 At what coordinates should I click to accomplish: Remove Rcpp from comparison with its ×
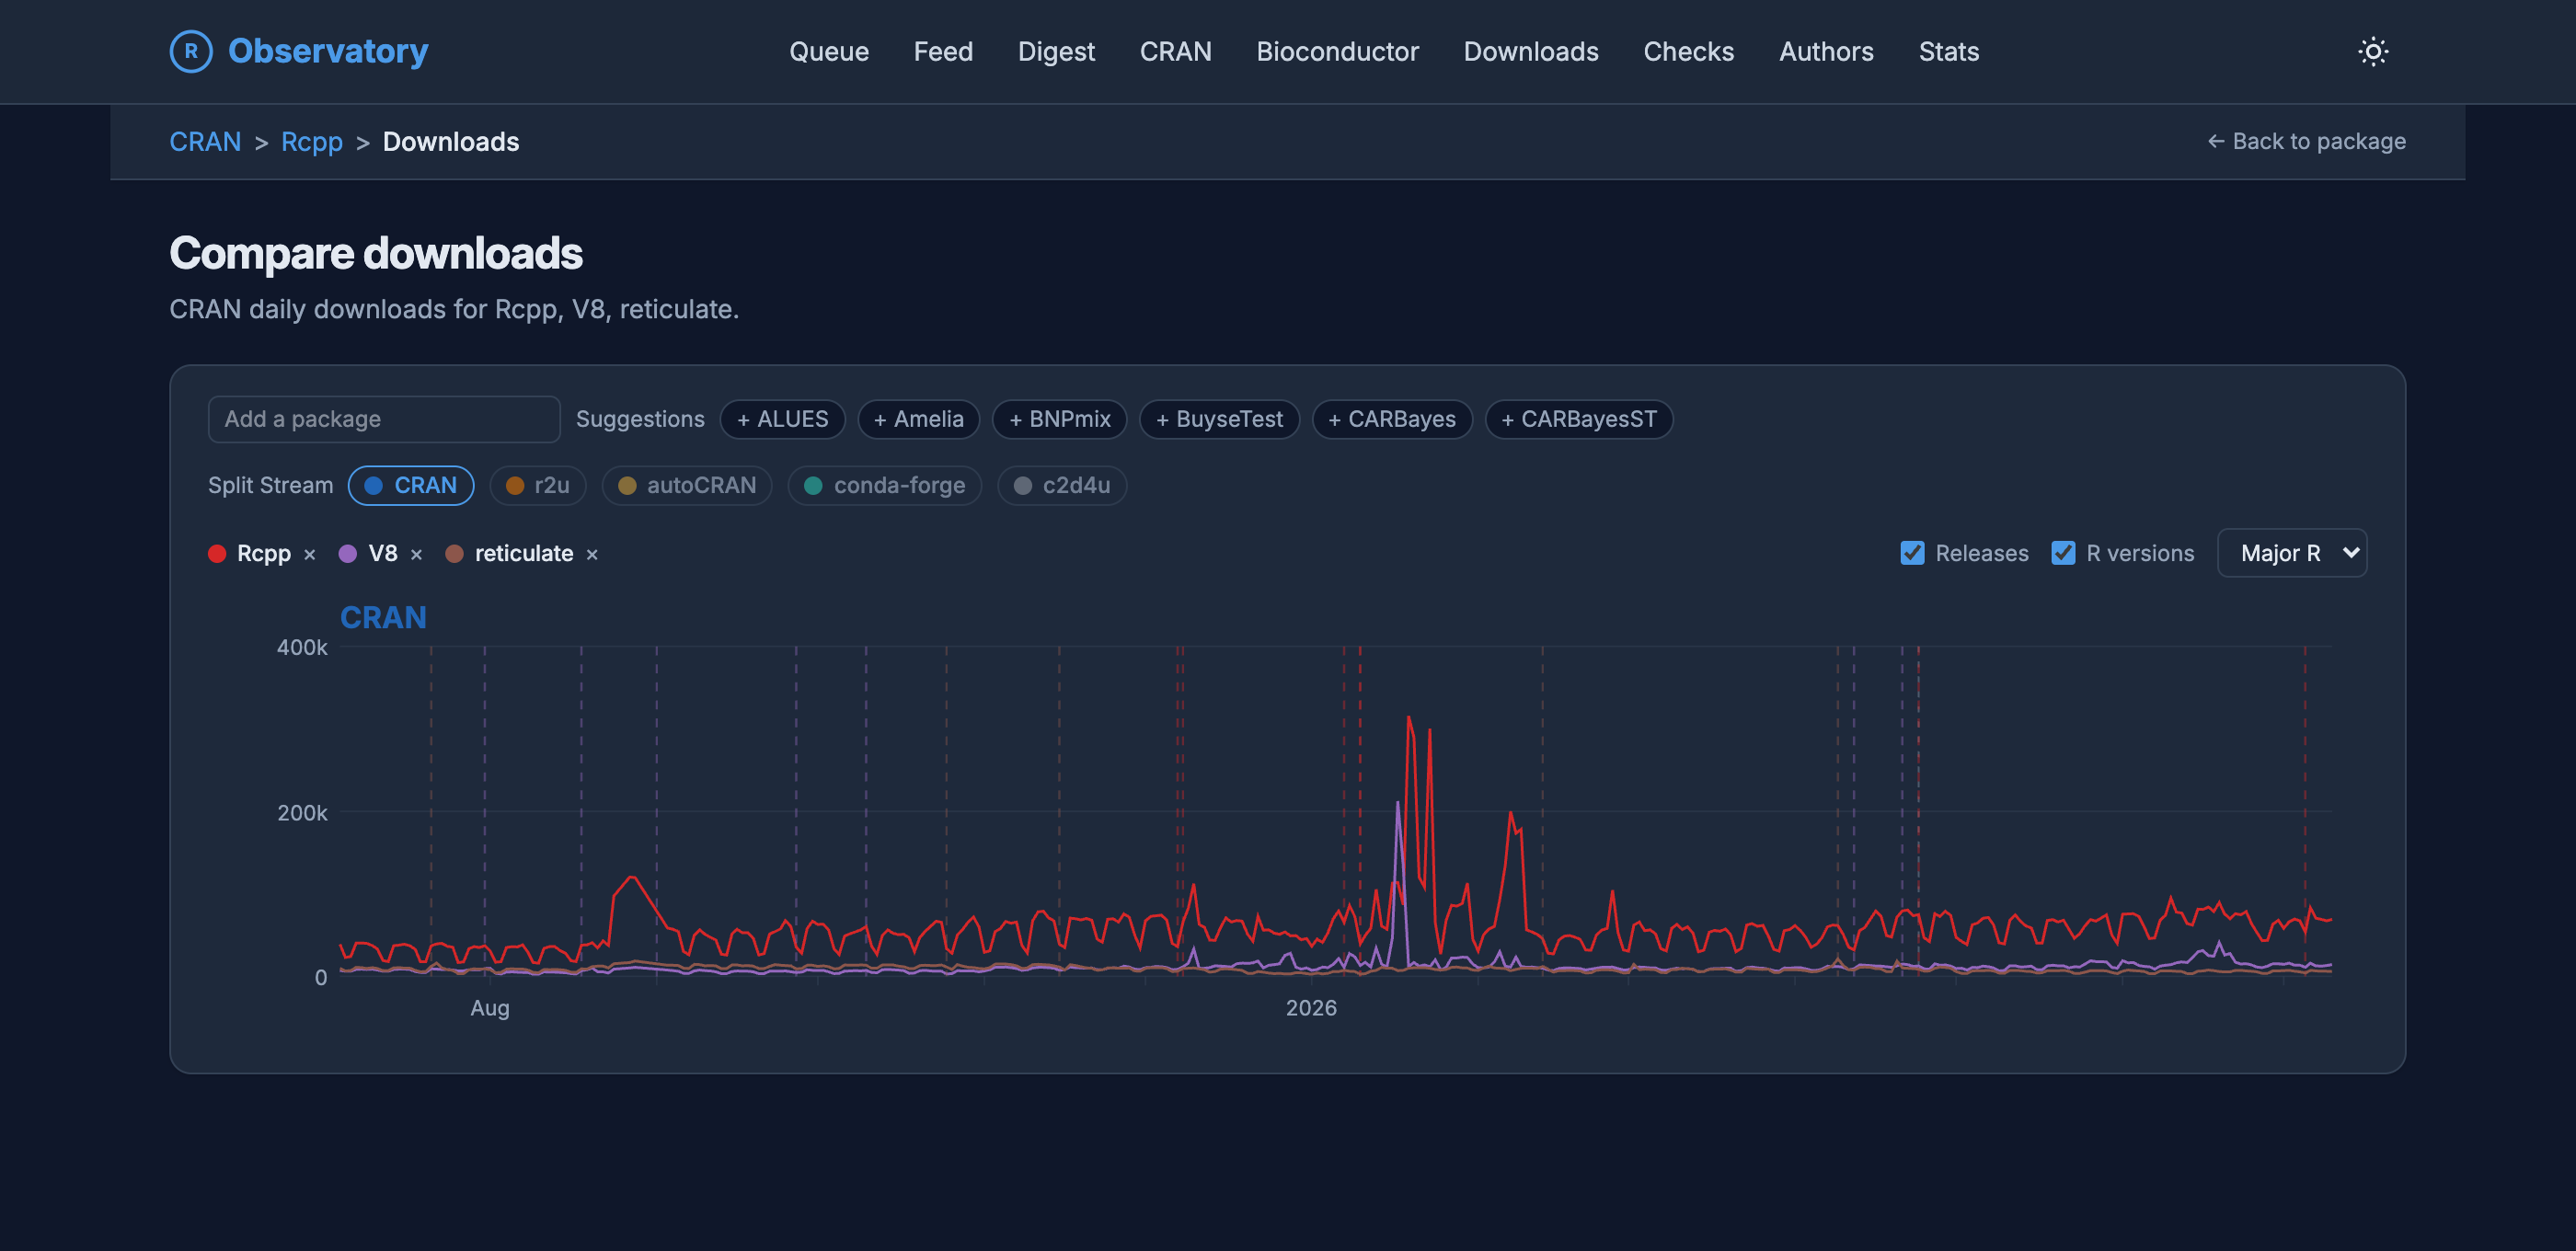[x=310, y=554]
